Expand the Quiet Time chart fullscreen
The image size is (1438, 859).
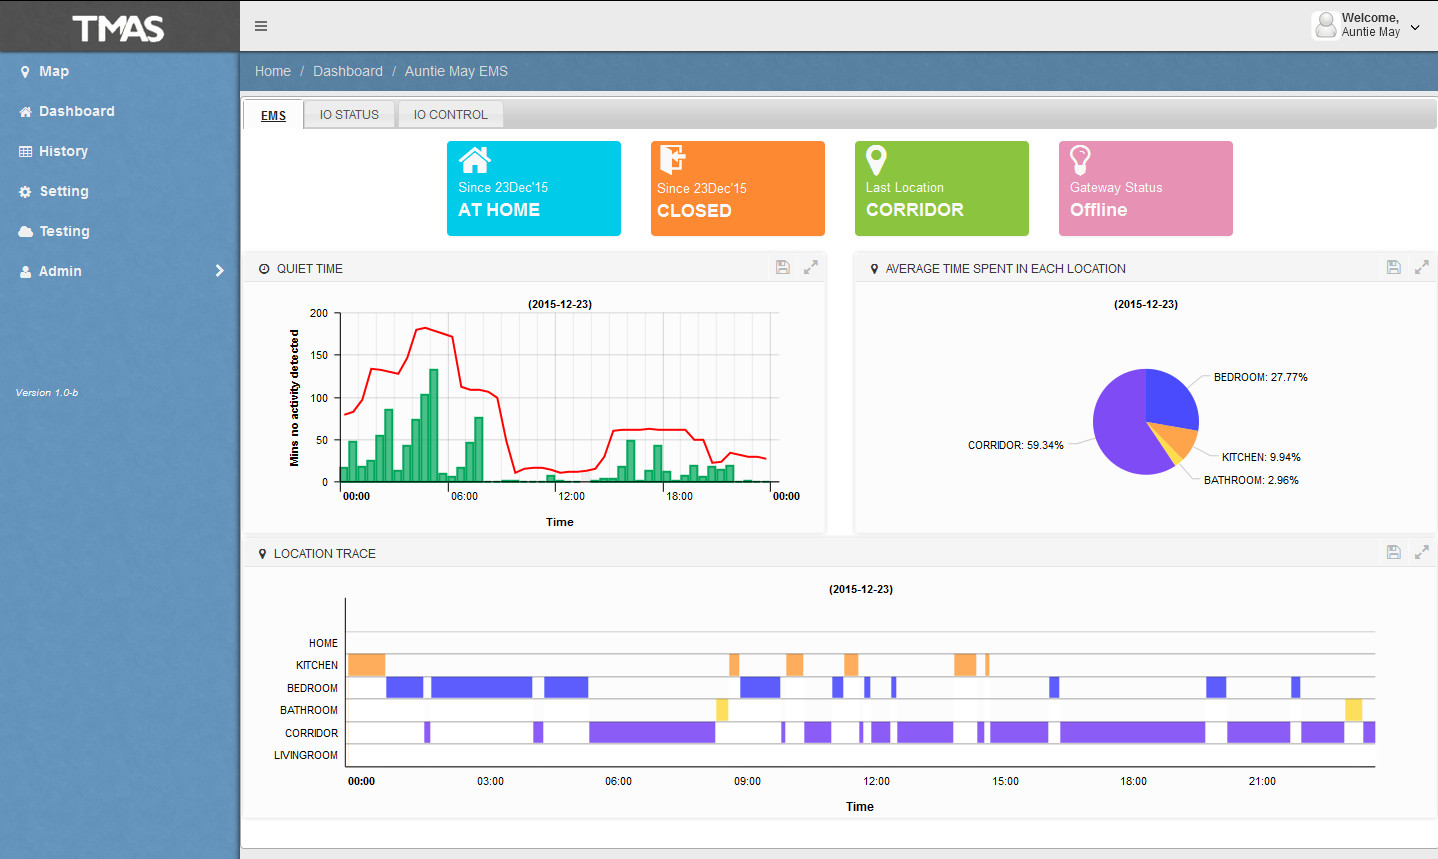point(811,267)
